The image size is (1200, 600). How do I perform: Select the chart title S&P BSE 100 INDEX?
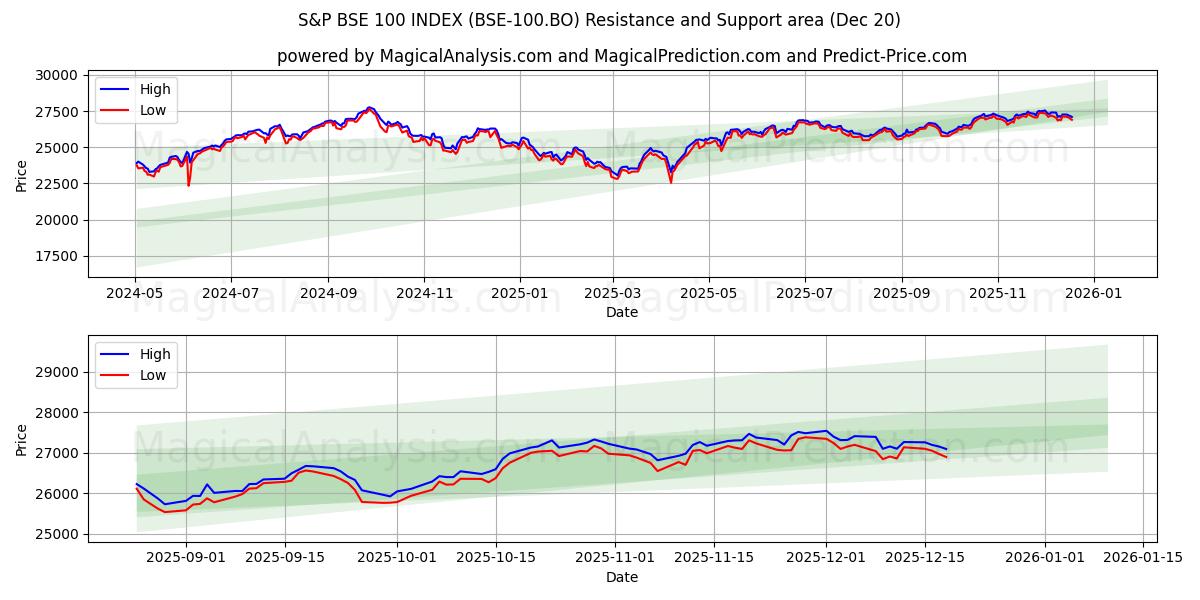pos(600,20)
